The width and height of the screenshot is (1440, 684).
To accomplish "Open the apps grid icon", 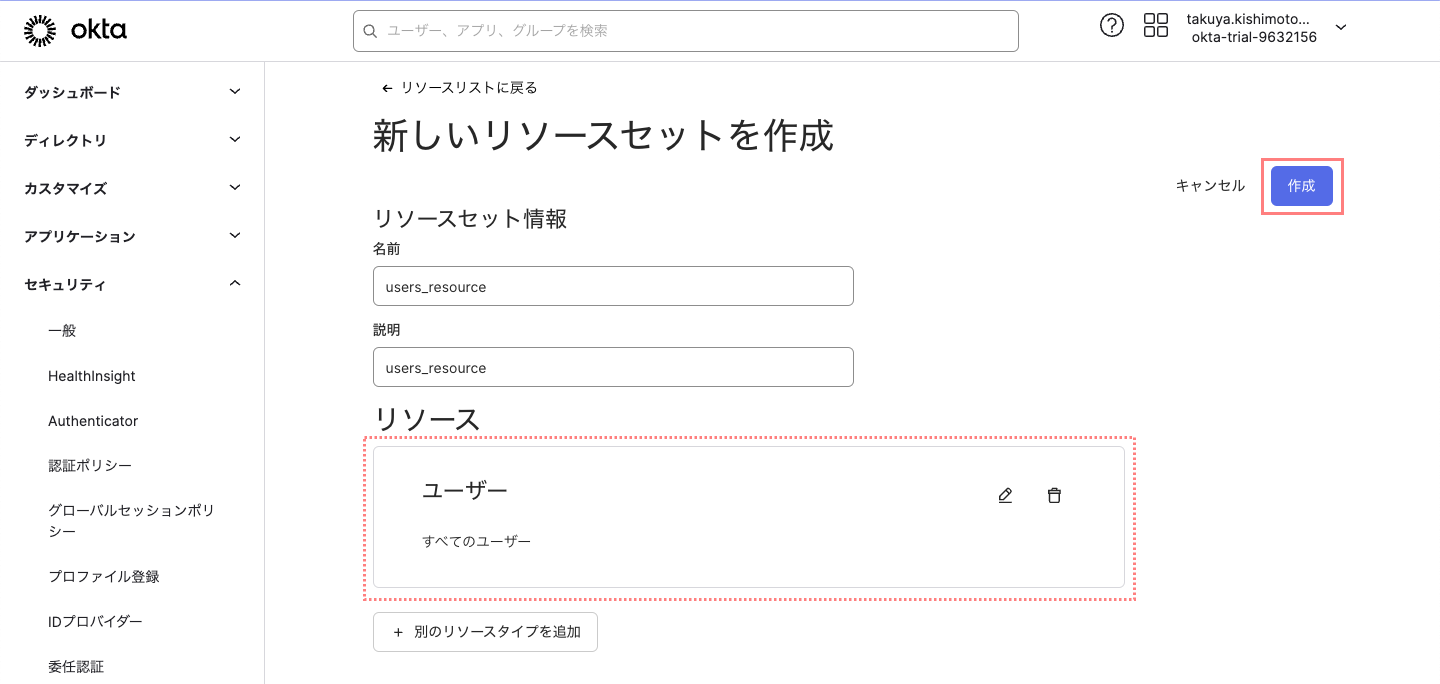I will (1156, 26).
